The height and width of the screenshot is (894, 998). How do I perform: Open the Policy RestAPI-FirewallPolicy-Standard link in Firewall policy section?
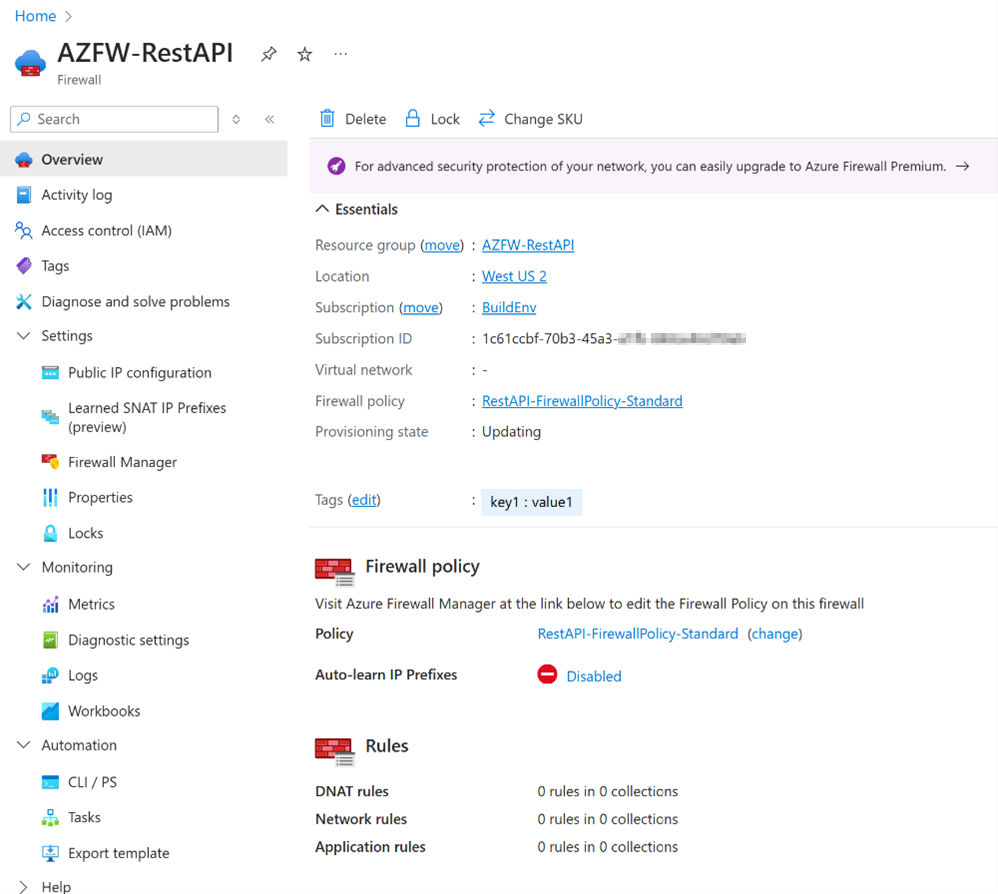click(x=638, y=634)
